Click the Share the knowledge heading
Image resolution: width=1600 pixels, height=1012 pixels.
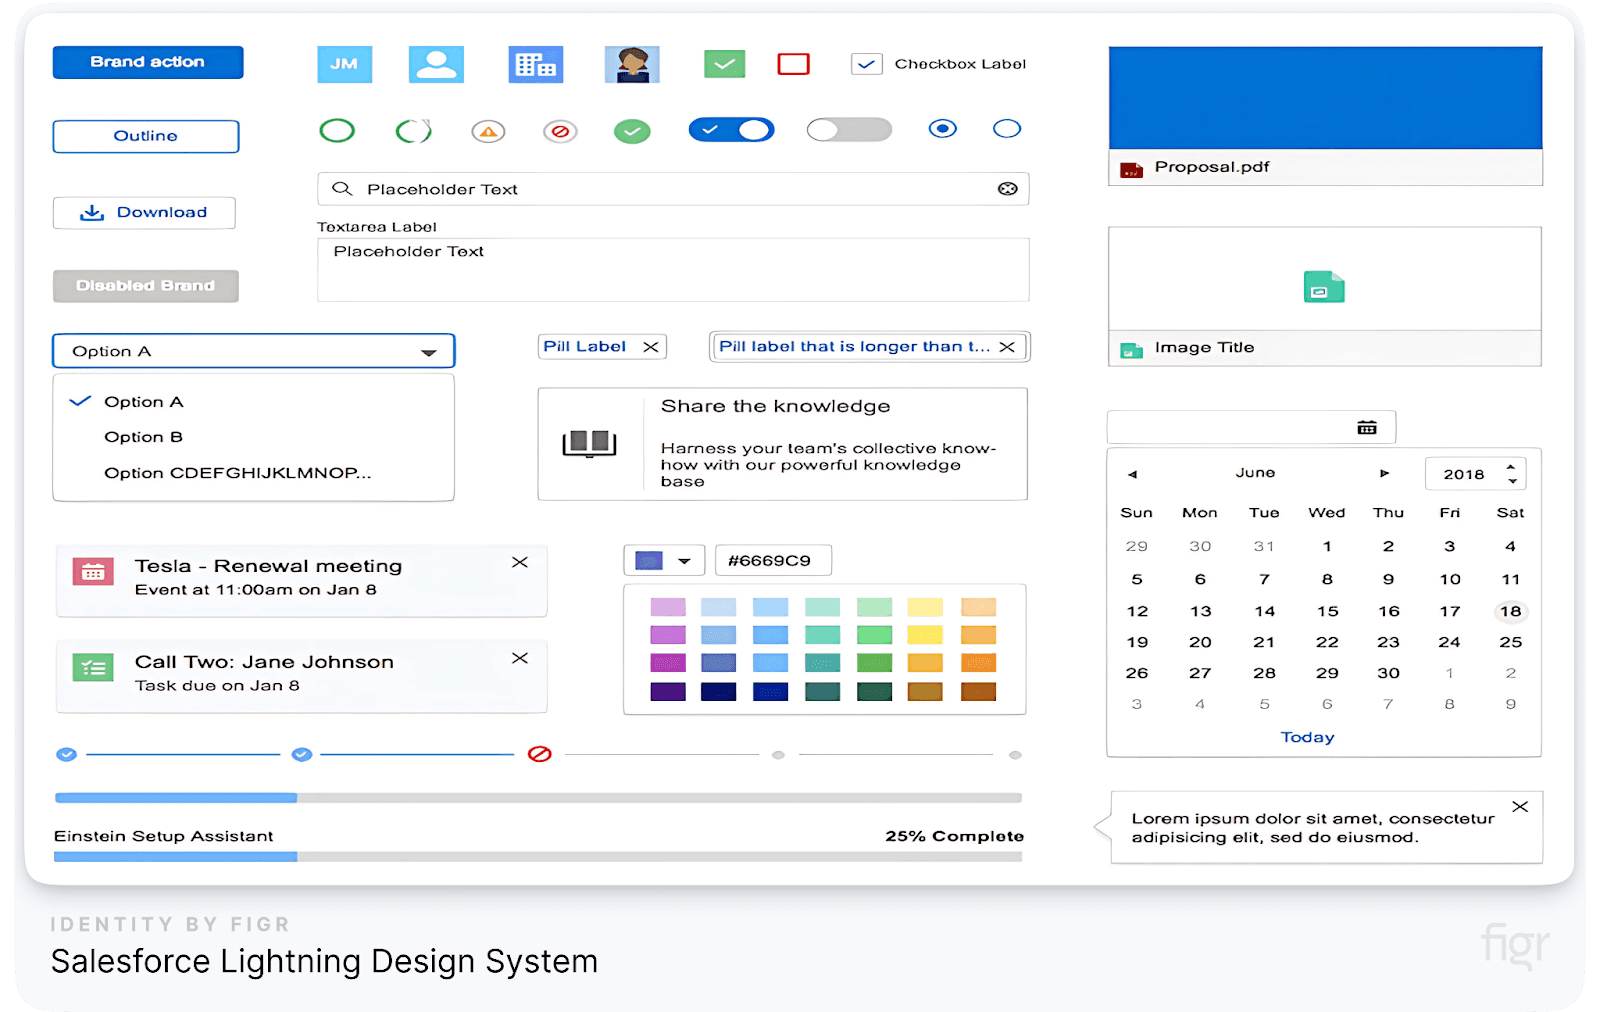click(775, 406)
